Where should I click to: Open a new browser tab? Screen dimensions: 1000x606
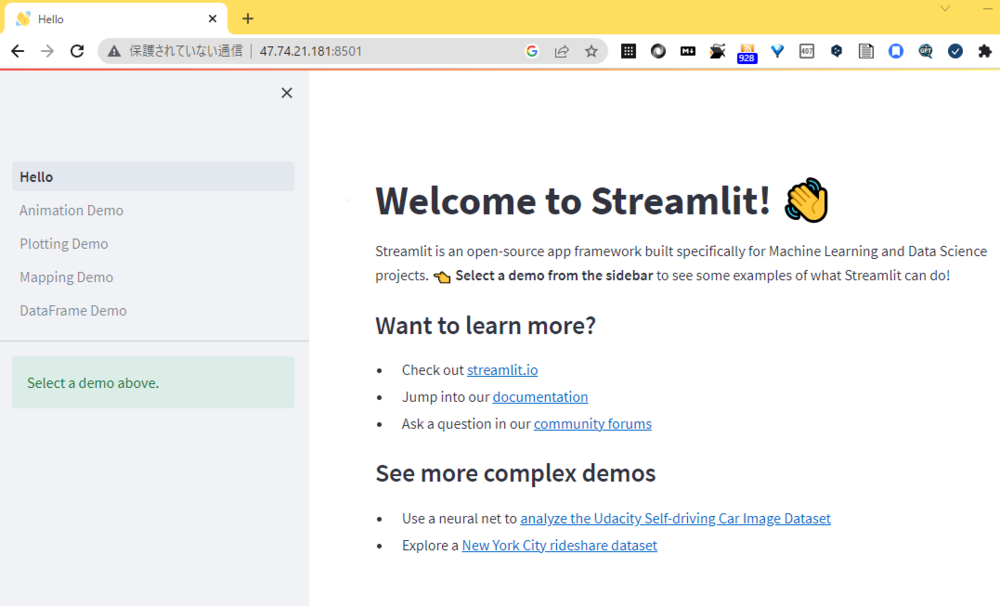pos(248,19)
